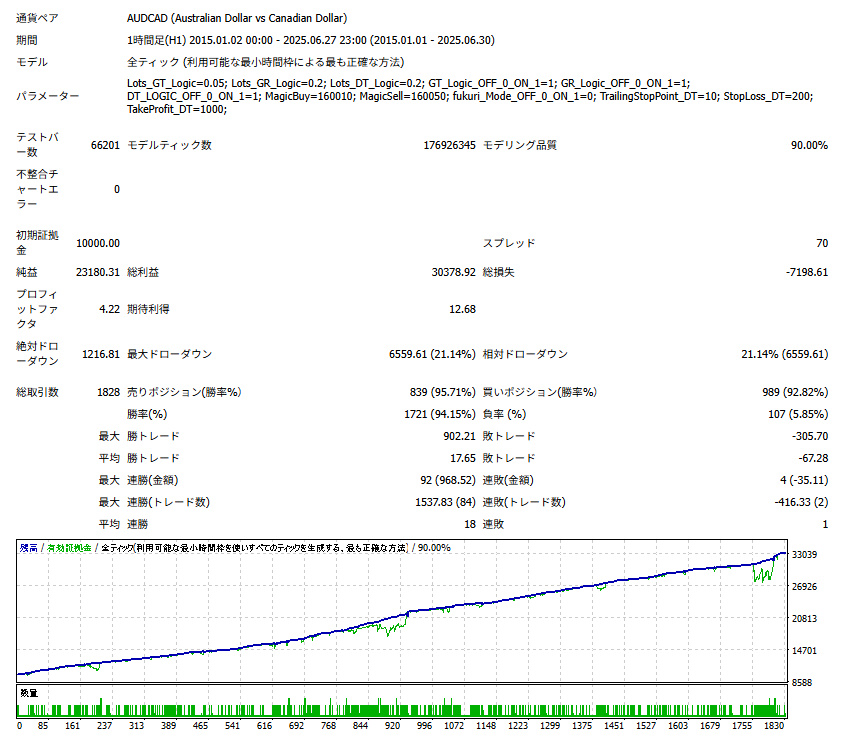Click the '買いポジション(勝率%)' label
Screen dimensions: 842x739
click(540, 393)
